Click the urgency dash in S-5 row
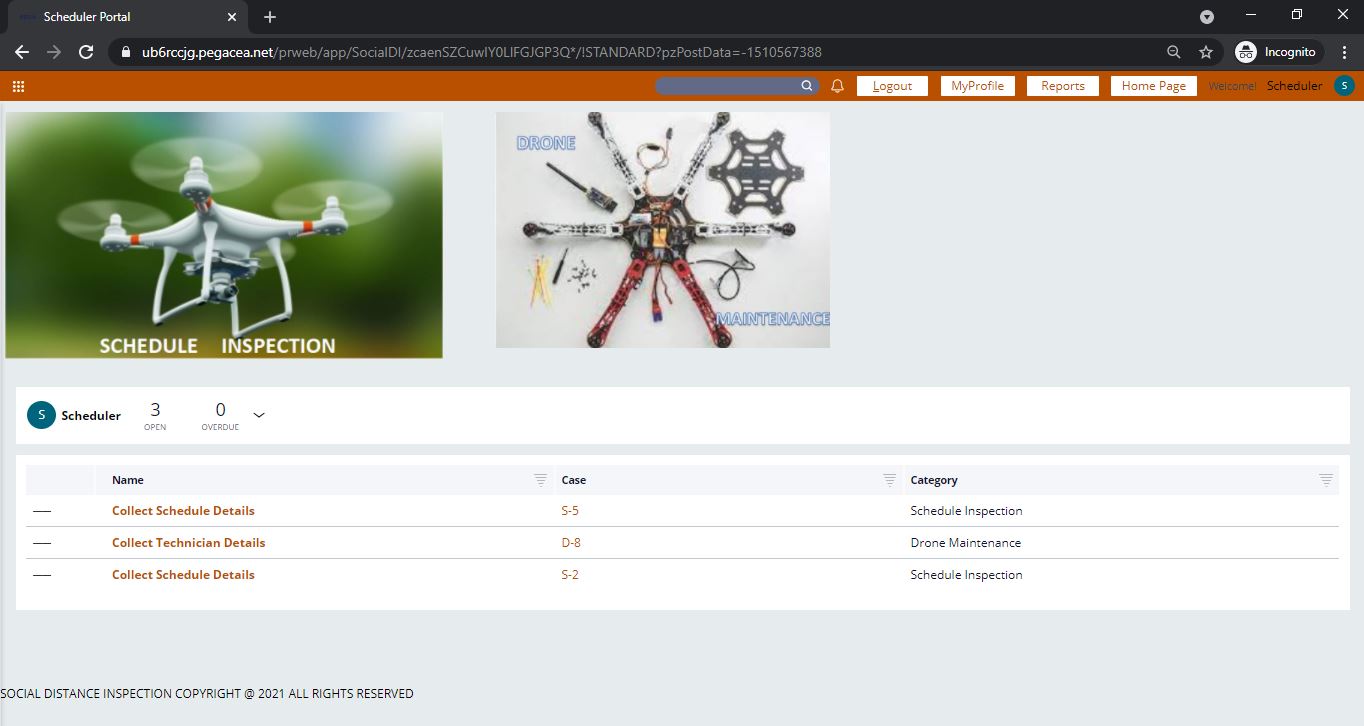Image resolution: width=1364 pixels, height=726 pixels. pos(42,511)
